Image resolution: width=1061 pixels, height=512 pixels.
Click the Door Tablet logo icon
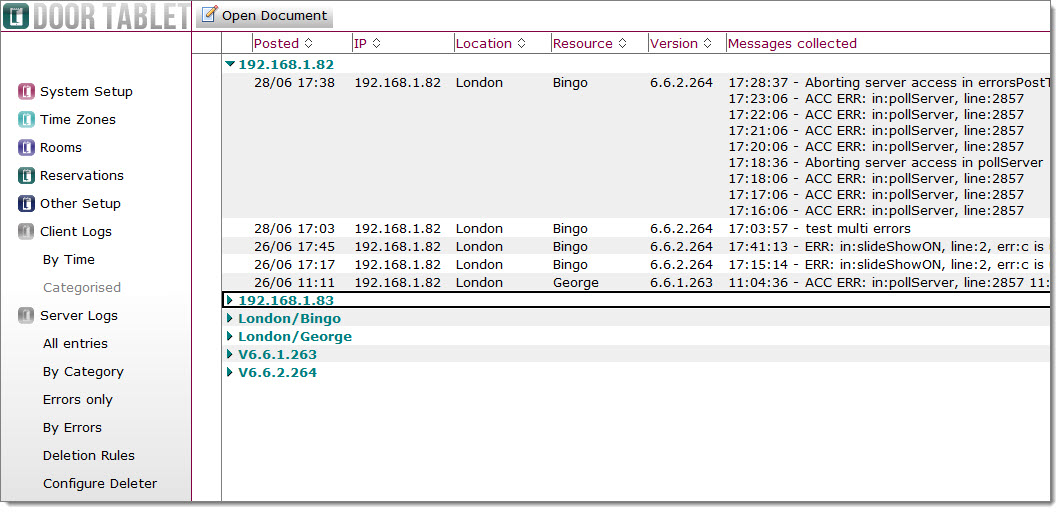click(16, 16)
